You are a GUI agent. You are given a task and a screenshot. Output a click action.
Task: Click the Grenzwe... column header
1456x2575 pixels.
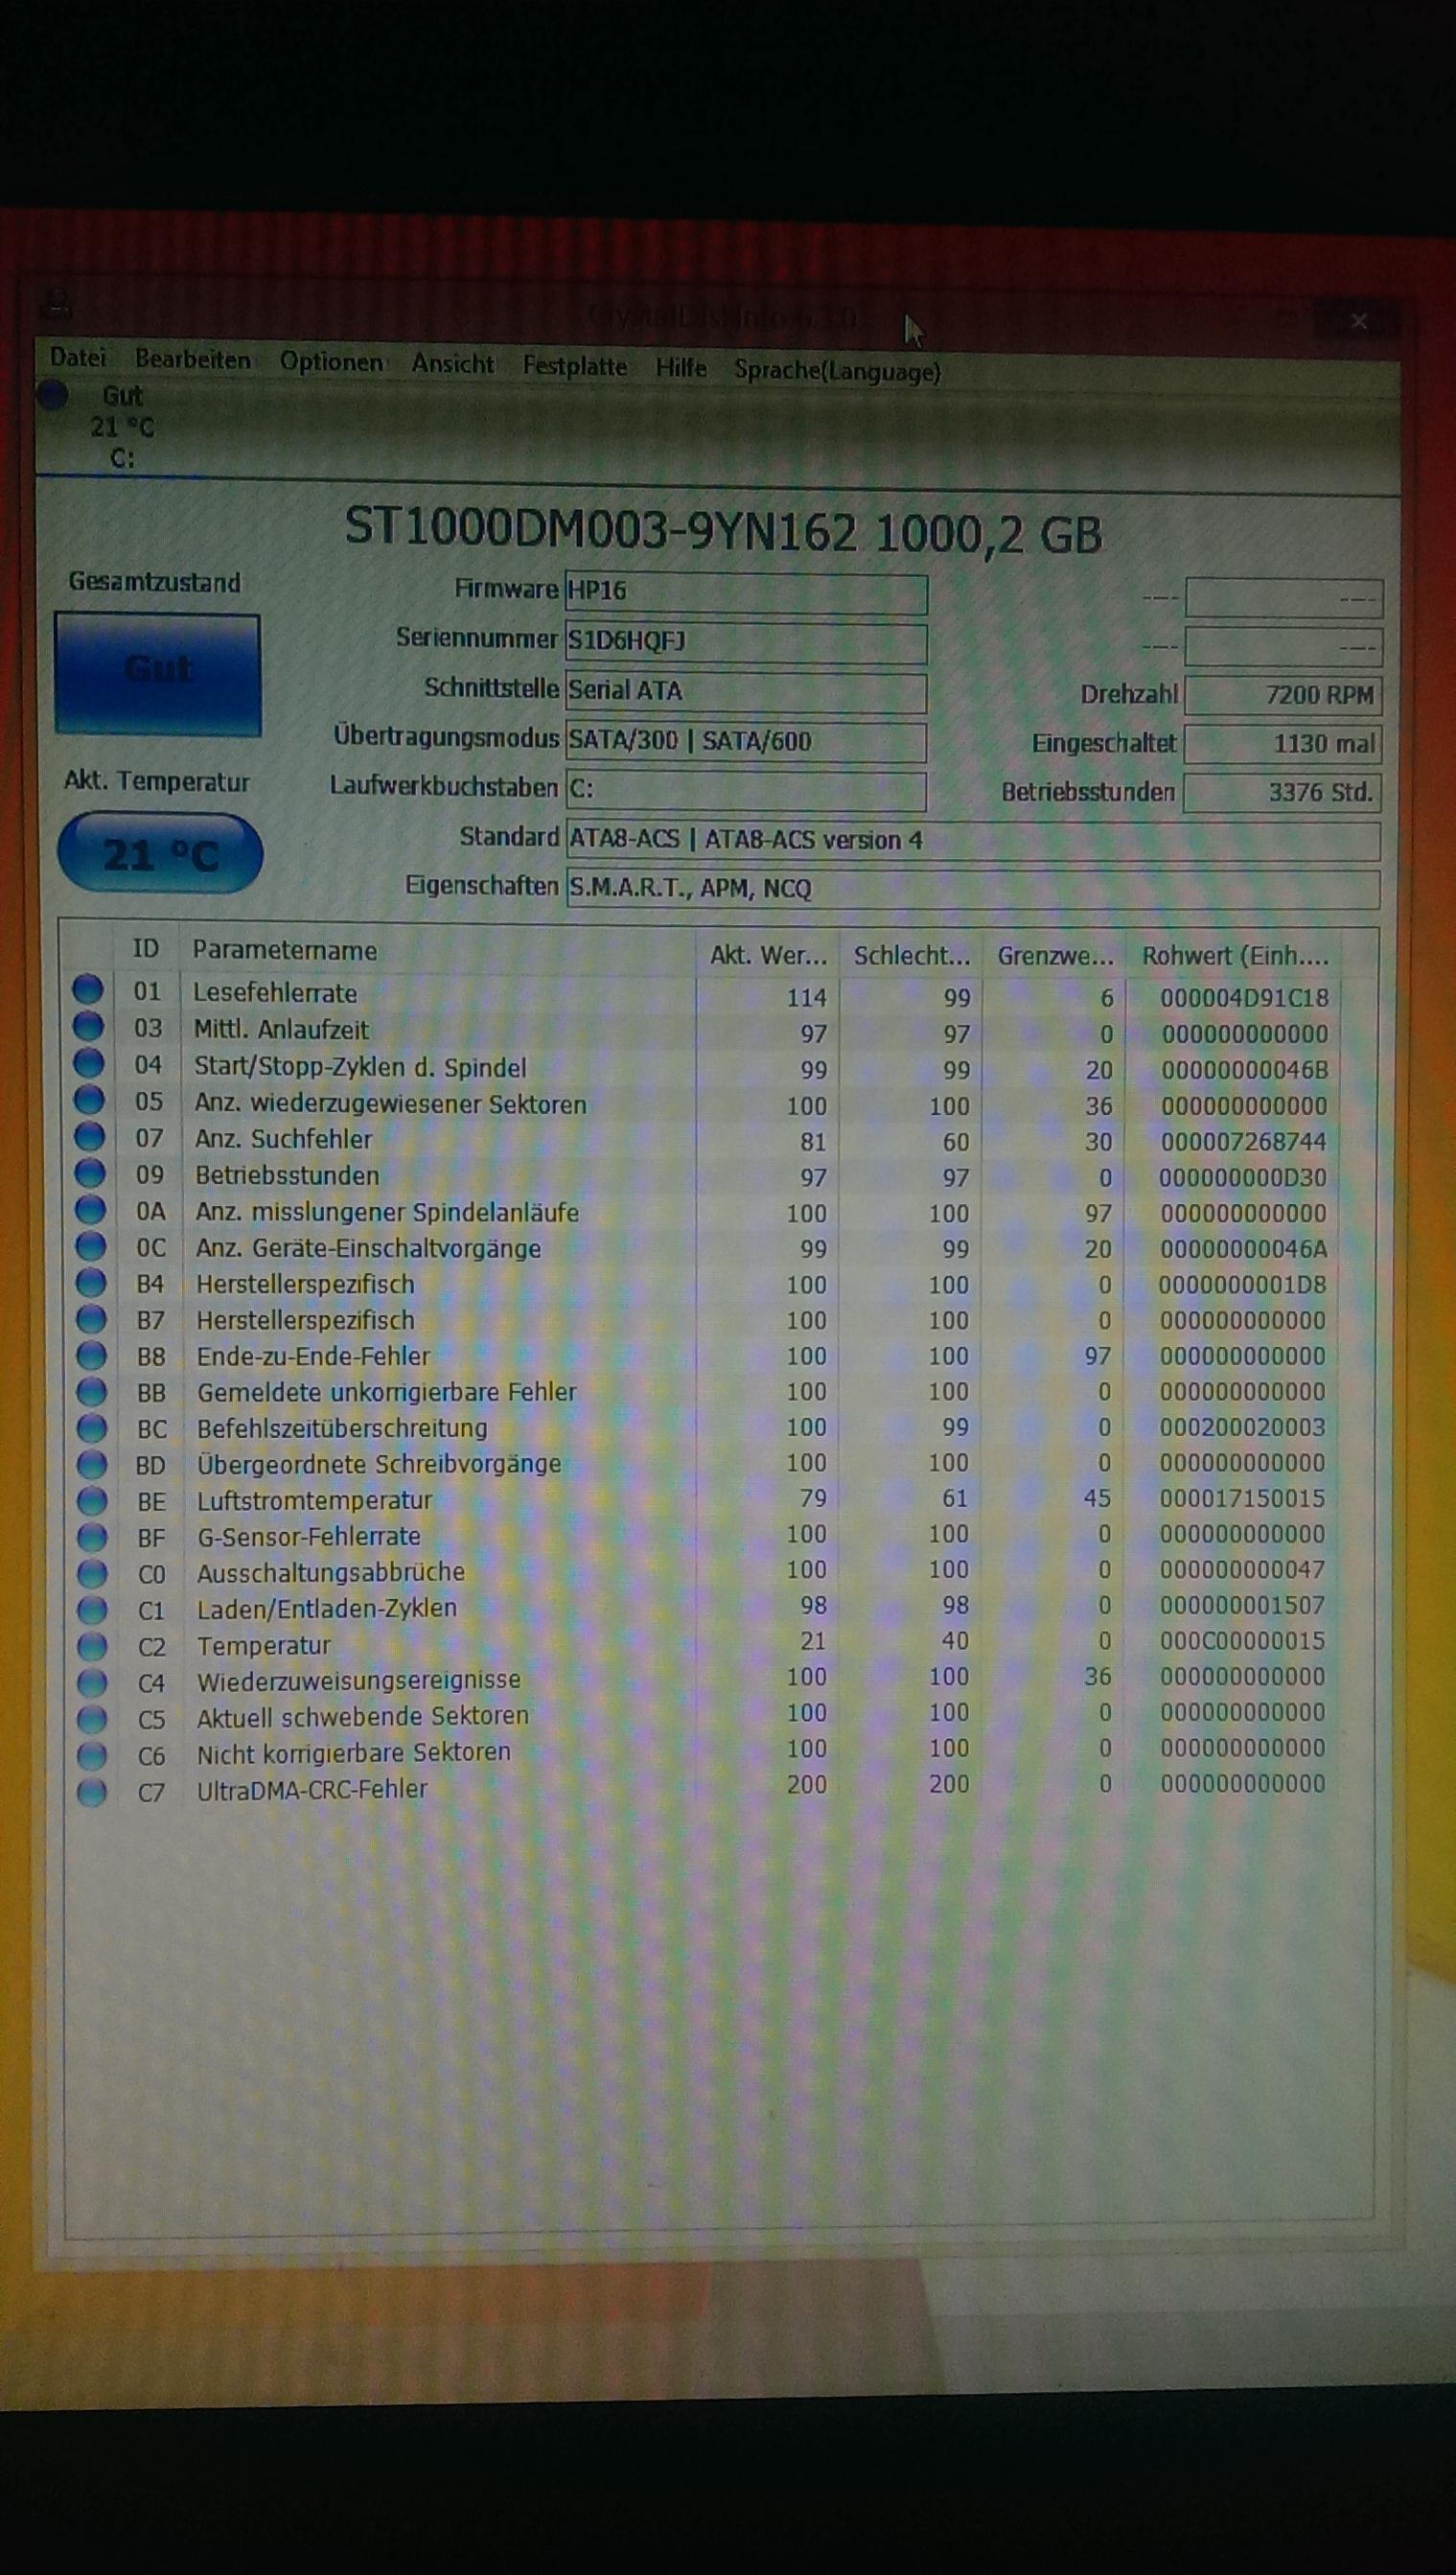pyautogui.click(x=1055, y=957)
